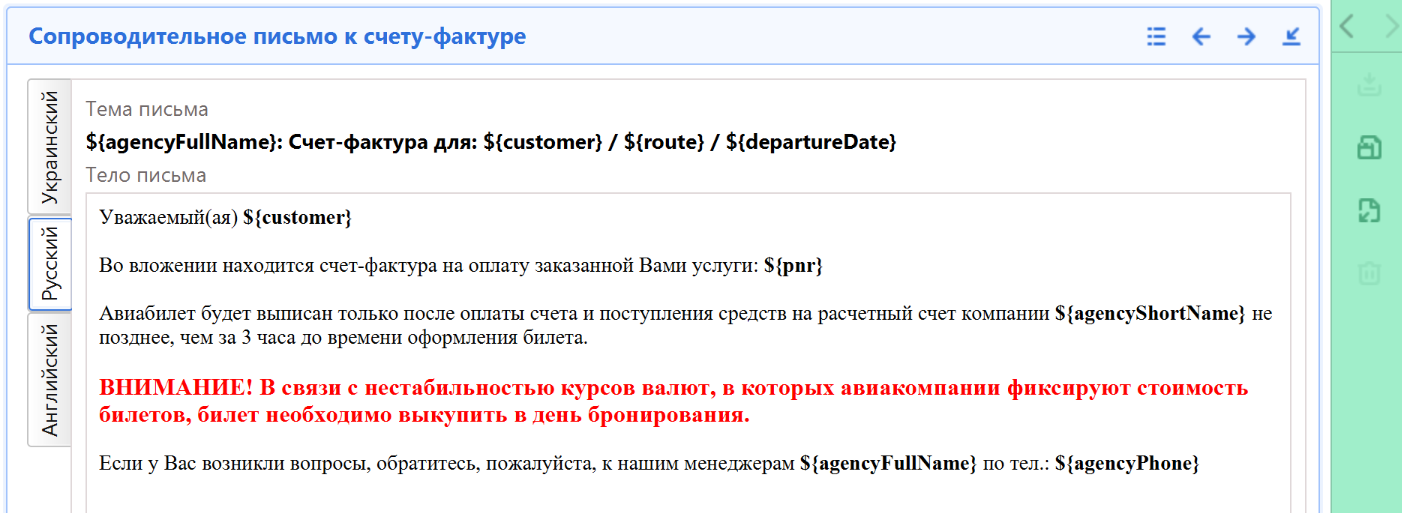Click the save floppy disk icon
1402x513 pixels.
(x=1368, y=148)
